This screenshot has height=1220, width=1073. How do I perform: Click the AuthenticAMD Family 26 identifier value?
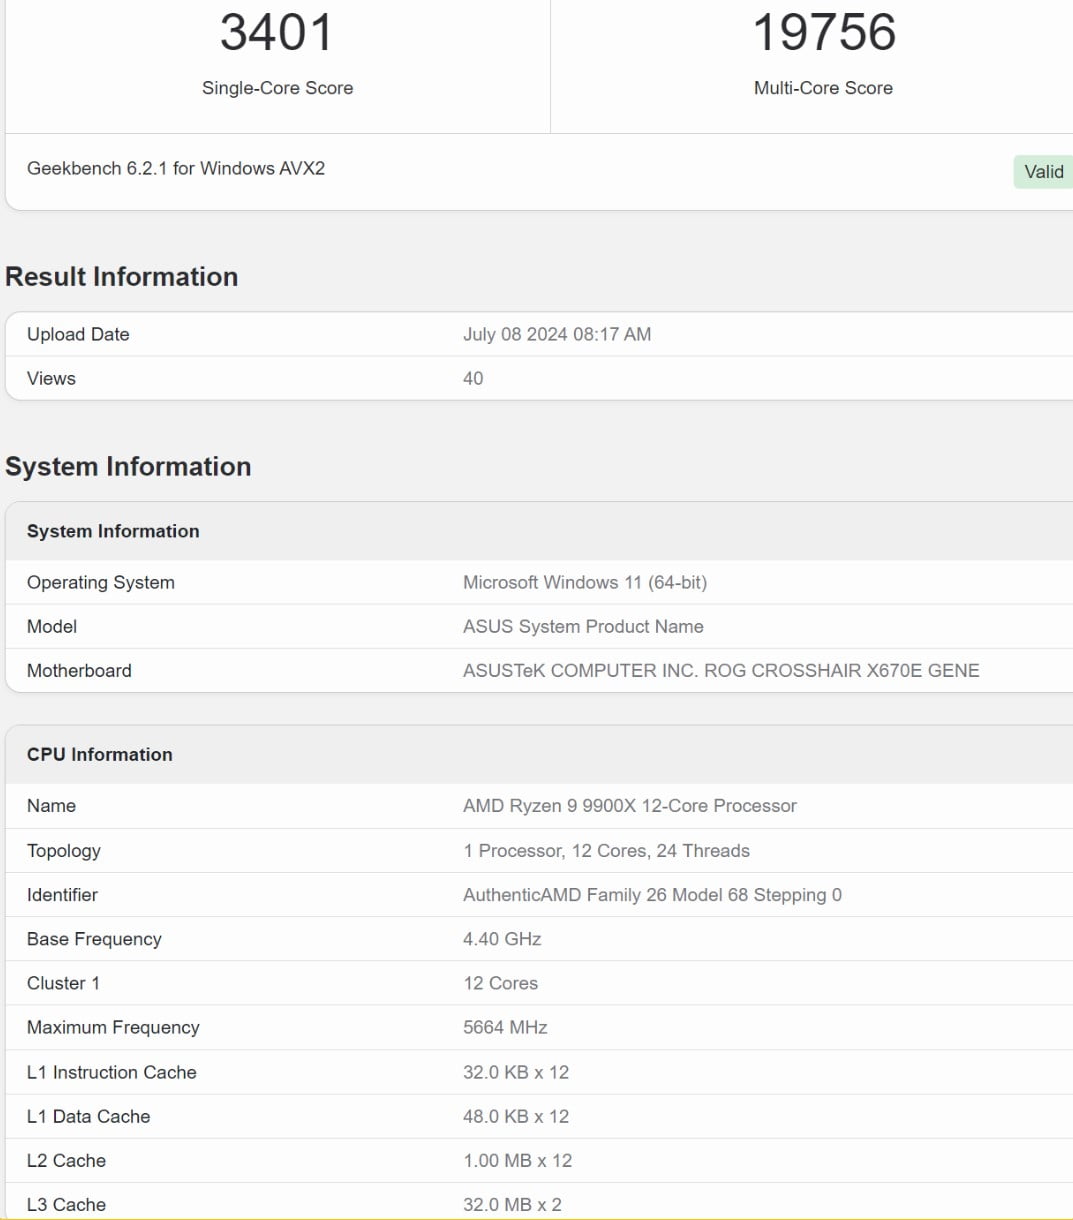coord(652,895)
